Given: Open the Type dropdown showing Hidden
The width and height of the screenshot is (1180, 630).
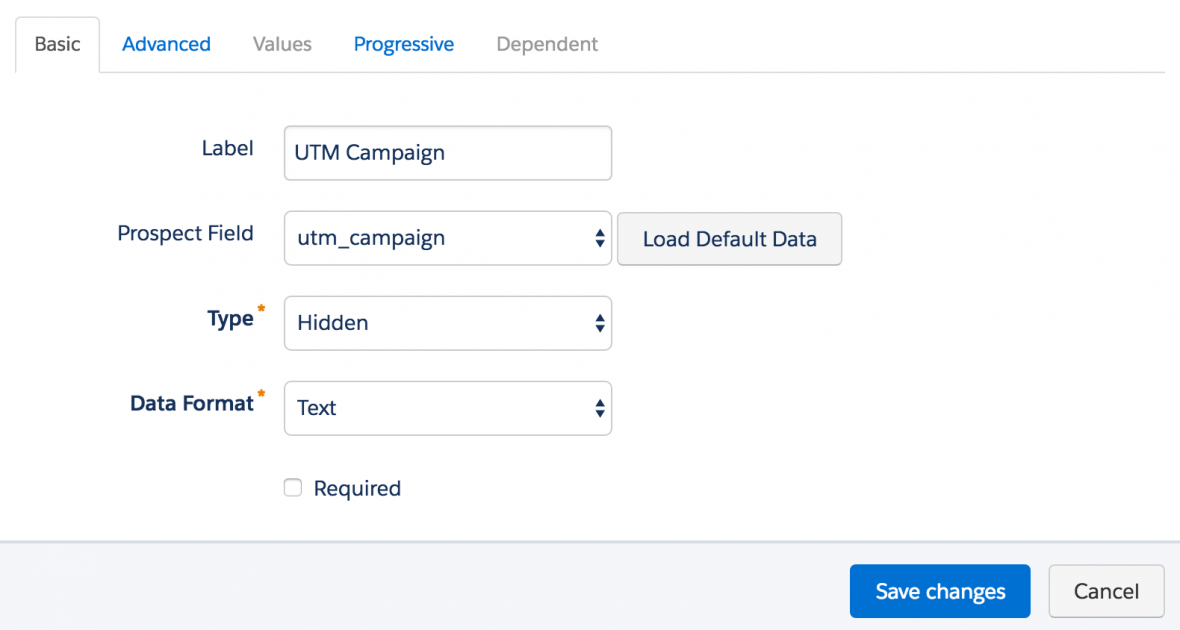Looking at the screenshot, I should coord(447,322).
